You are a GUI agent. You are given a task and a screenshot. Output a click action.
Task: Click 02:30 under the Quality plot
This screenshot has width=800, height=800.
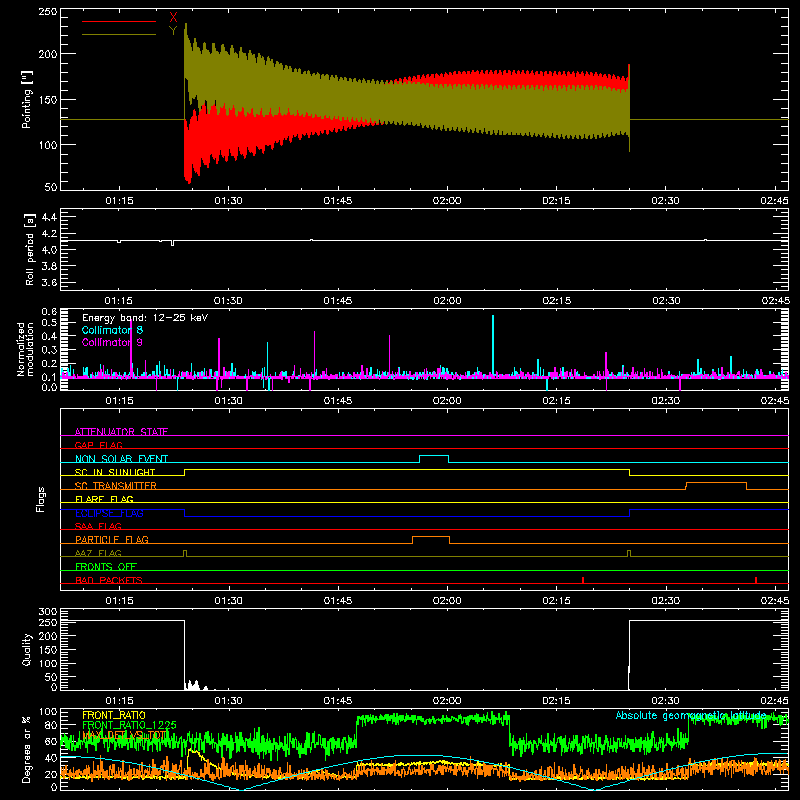pyautogui.click(x=665, y=701)
